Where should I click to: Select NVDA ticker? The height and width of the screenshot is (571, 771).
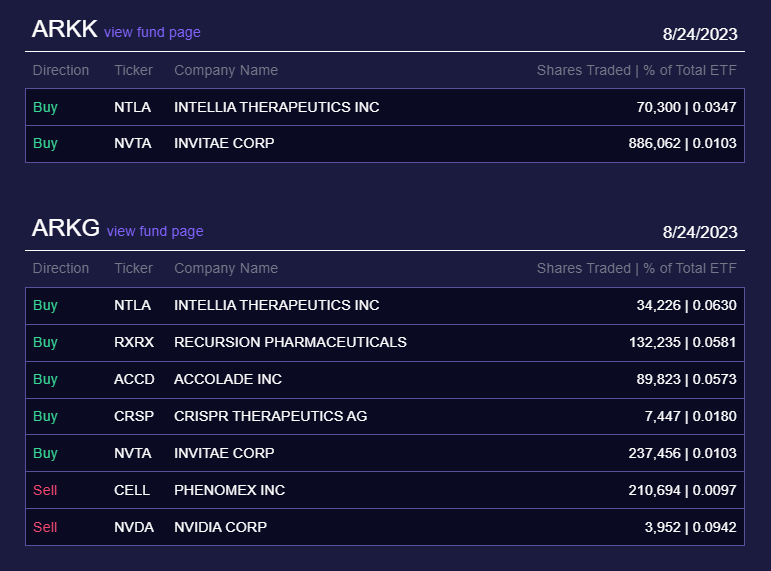(134, 527)
